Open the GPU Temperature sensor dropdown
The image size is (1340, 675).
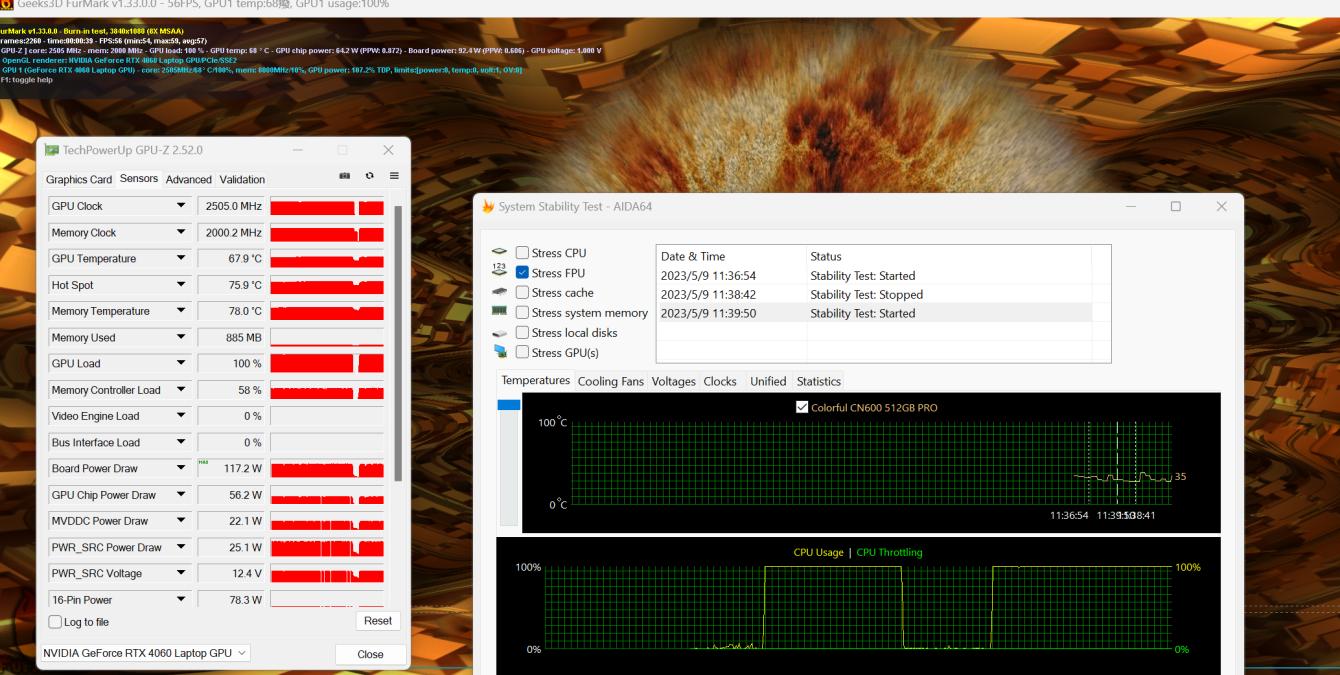[181, 258]
